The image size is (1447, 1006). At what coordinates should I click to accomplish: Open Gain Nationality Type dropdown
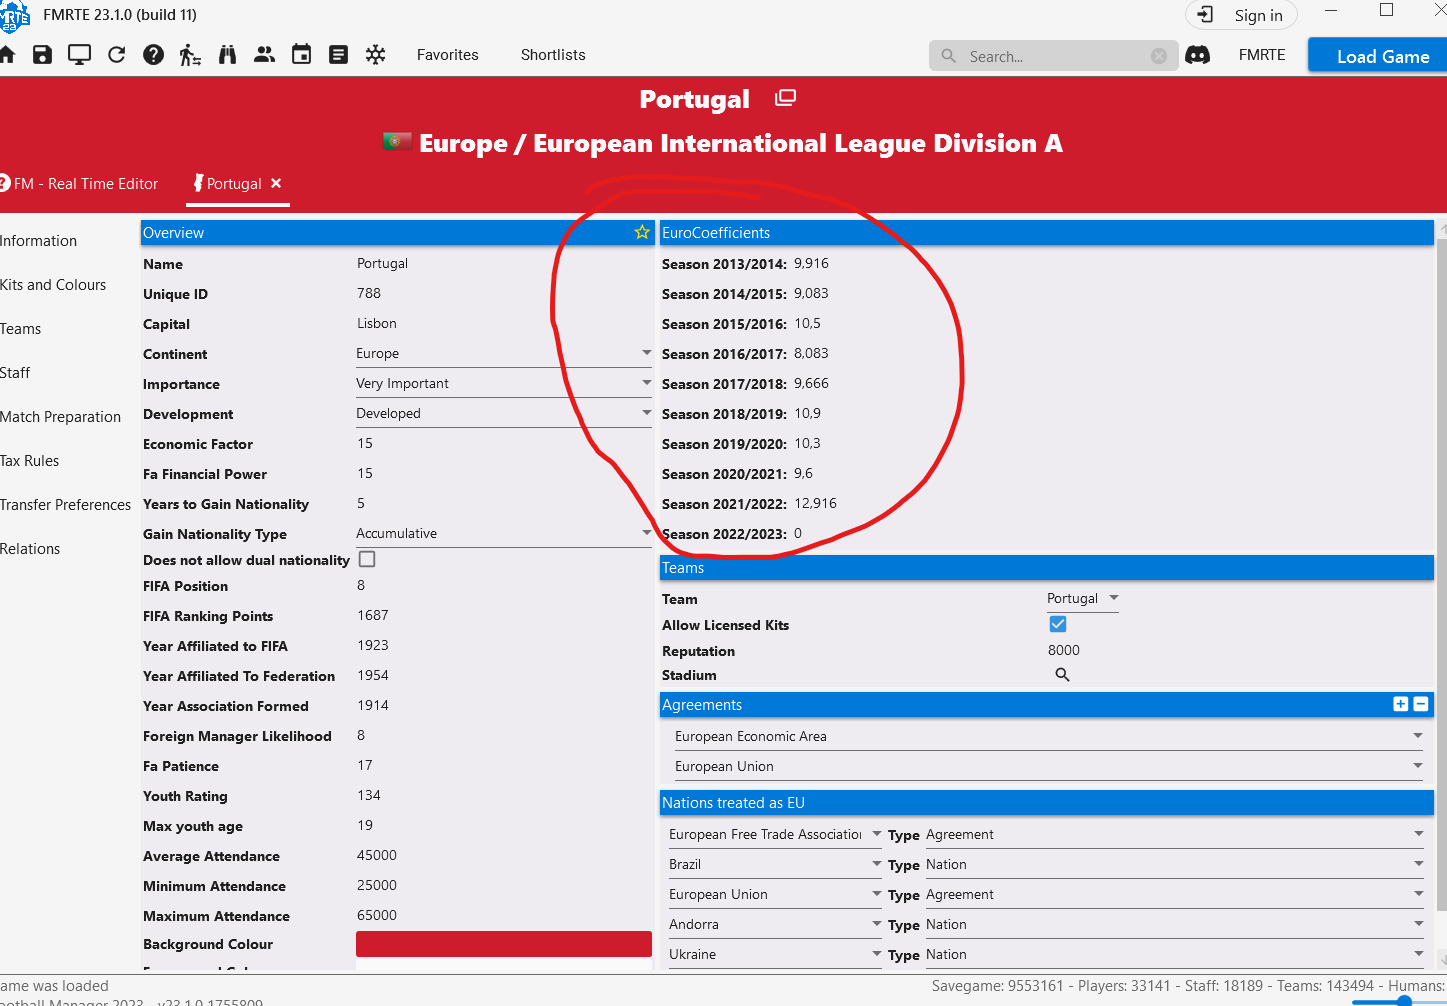tap(504, 533)
